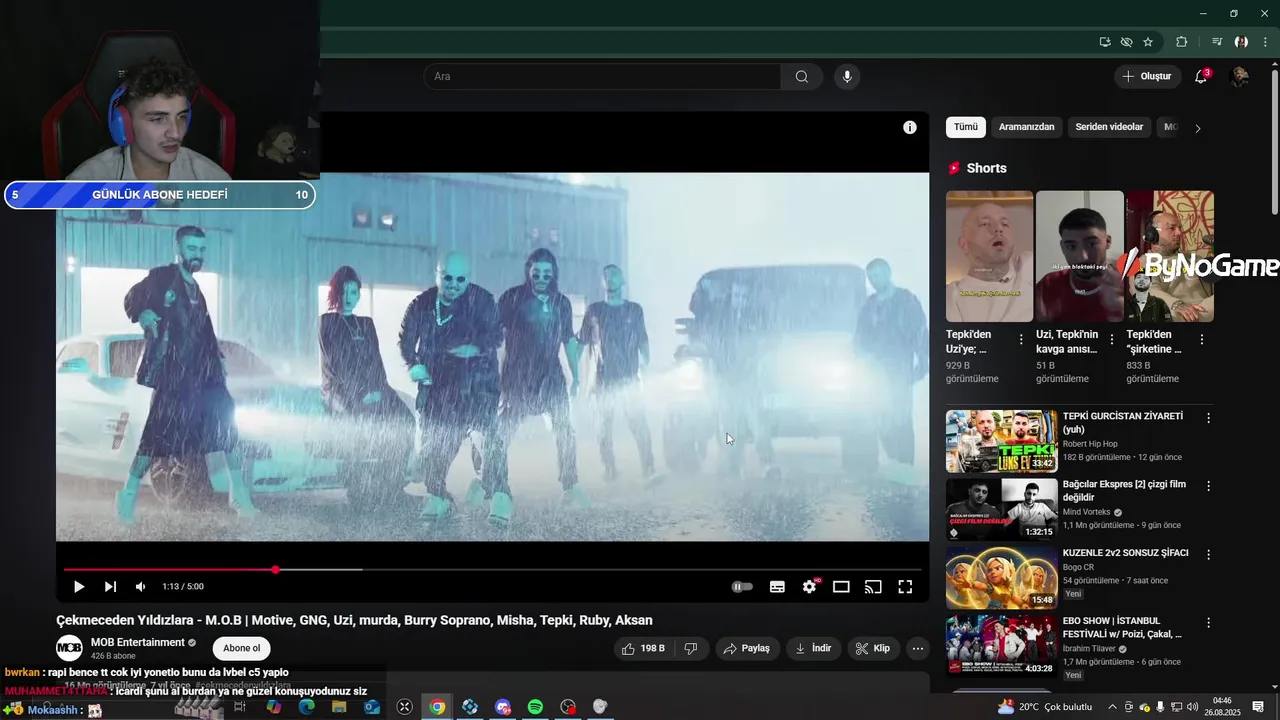Select the Seriden videolar filter chip
This screenshot has width=1280, height=720.
(1109, 127)
